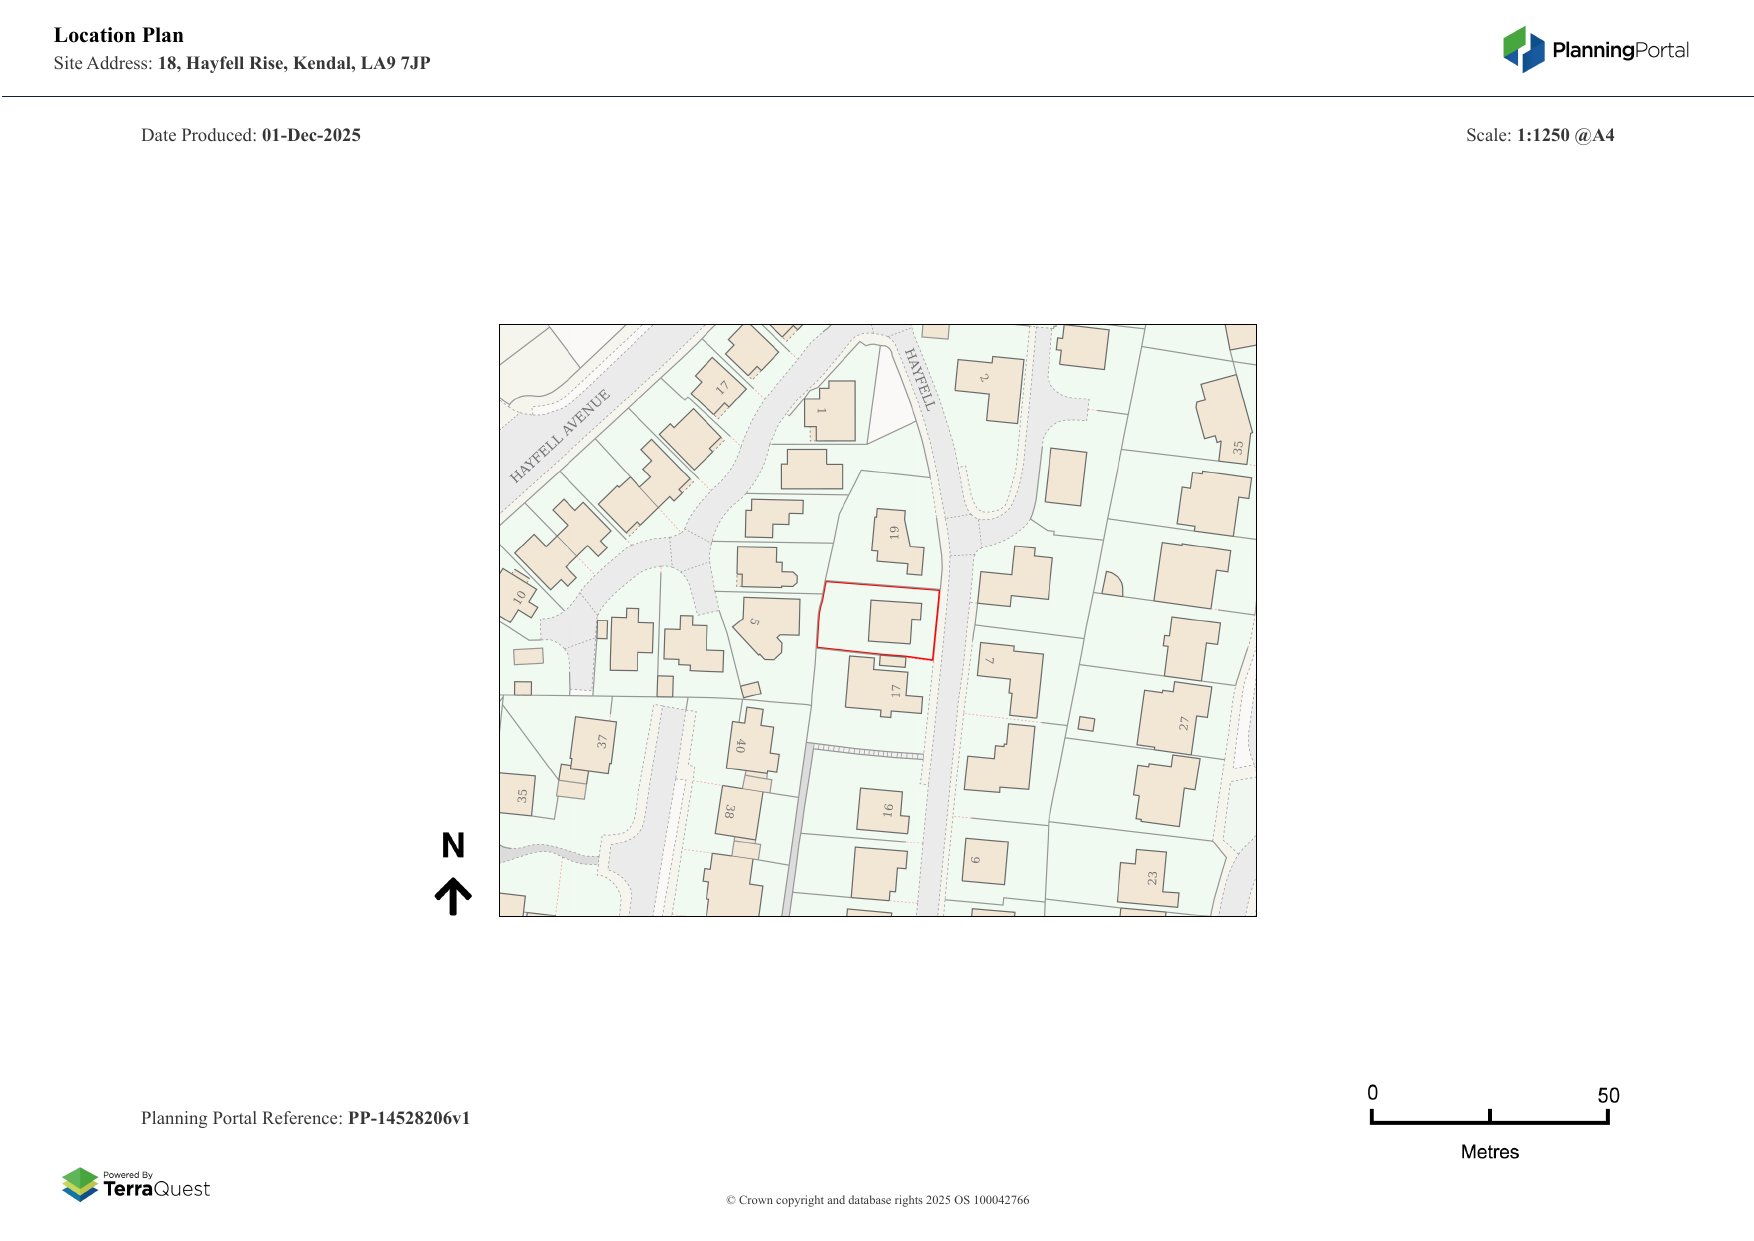Select the building numbered 27

click(1172, 718)
